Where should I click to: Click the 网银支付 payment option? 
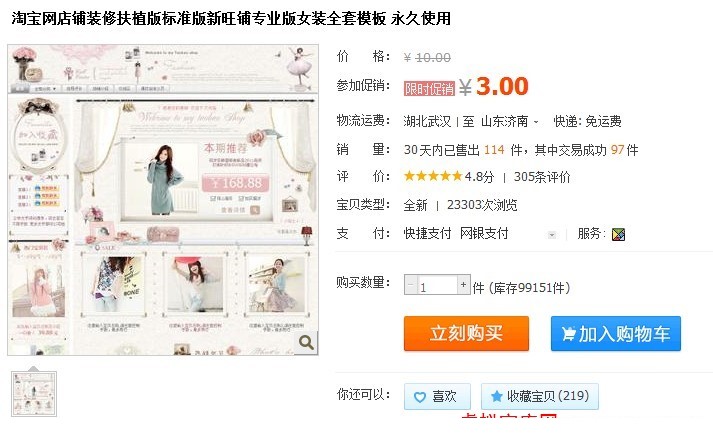tap(484, 234)
